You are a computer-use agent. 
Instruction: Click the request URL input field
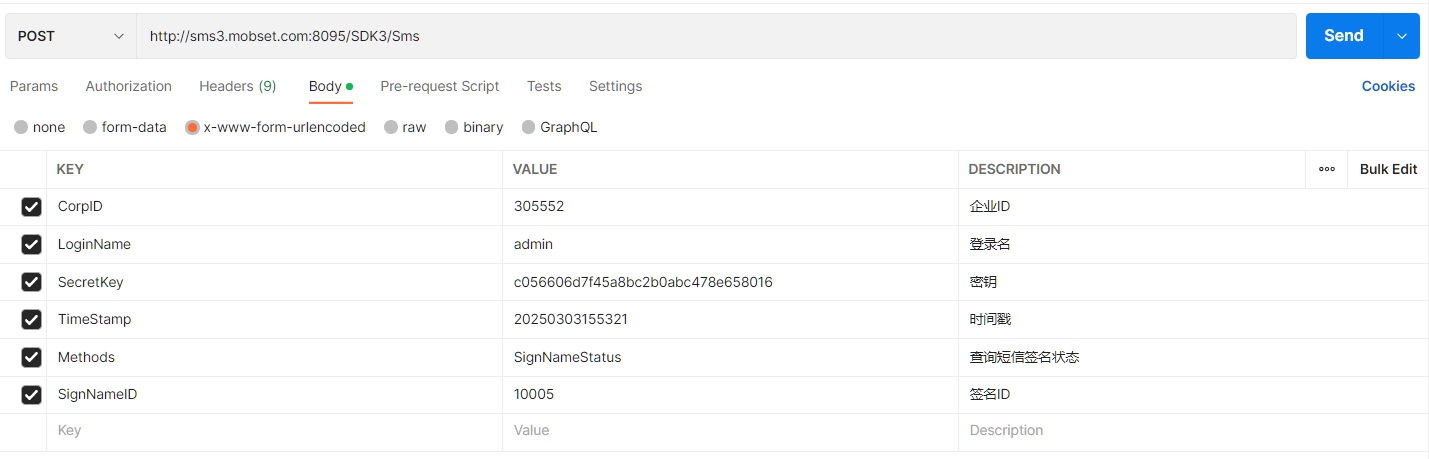(x=715, y=36)
